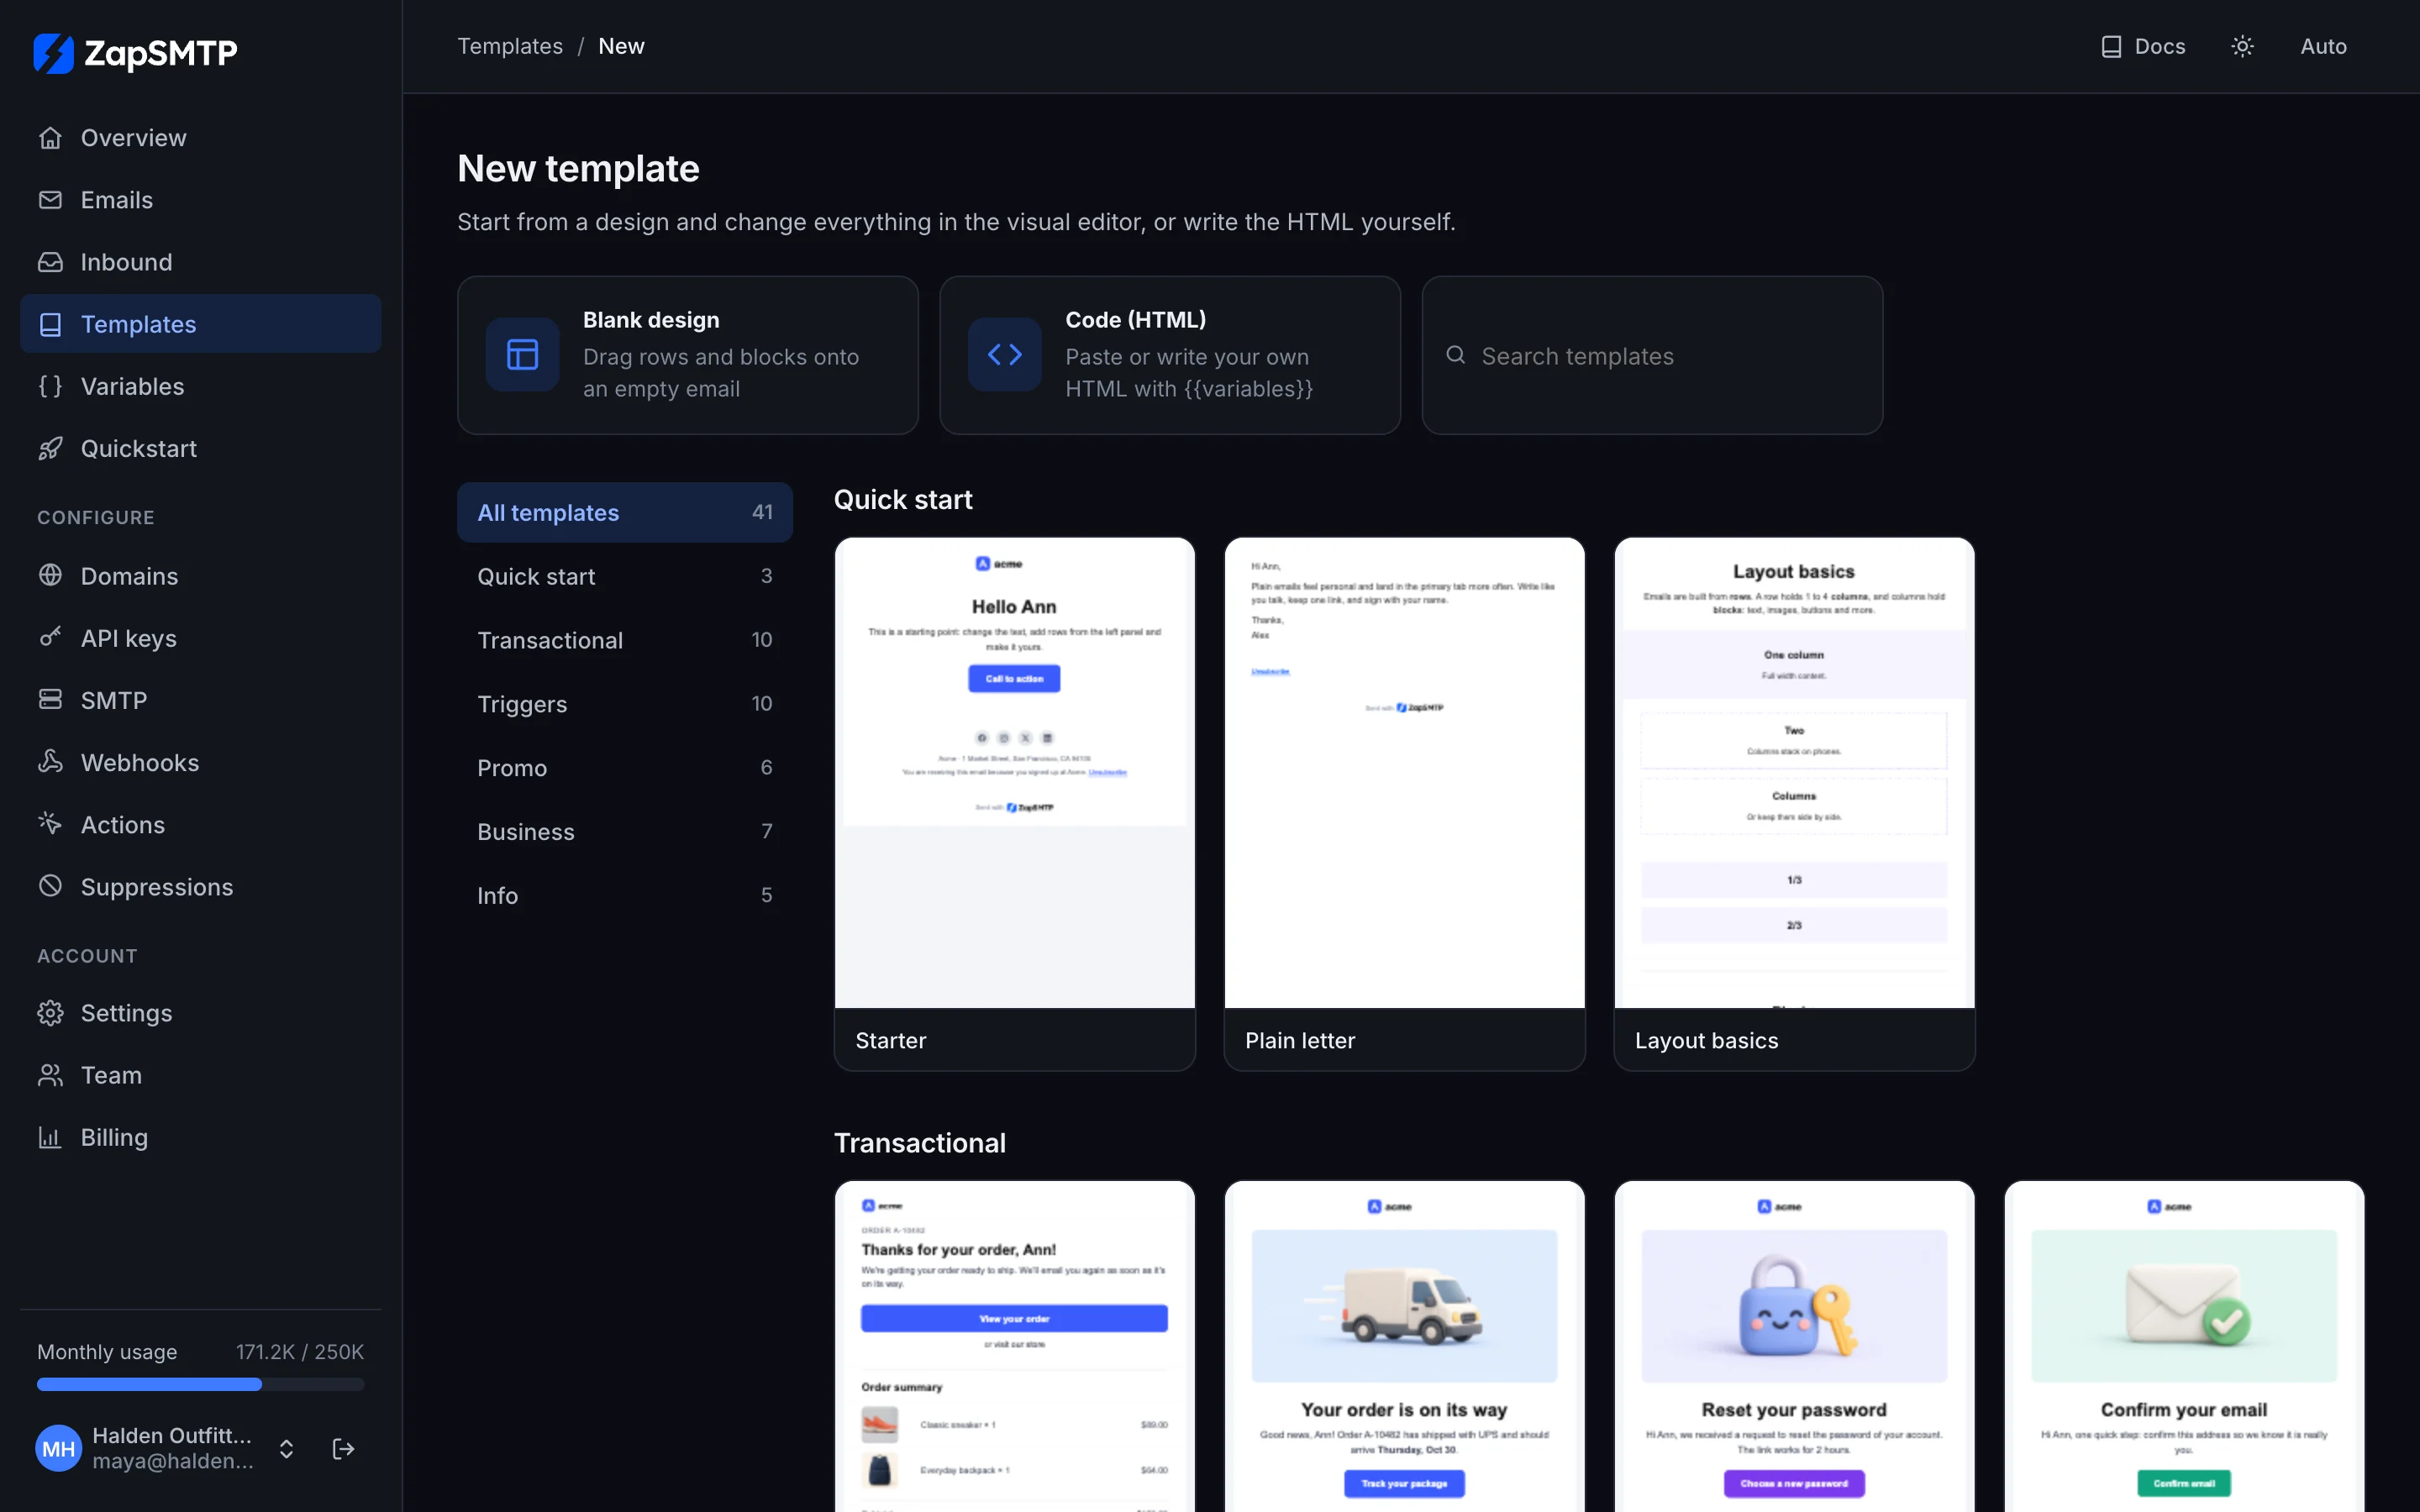
Task: Open Webhooks icon in sidebar
Action: coord(50,762)
